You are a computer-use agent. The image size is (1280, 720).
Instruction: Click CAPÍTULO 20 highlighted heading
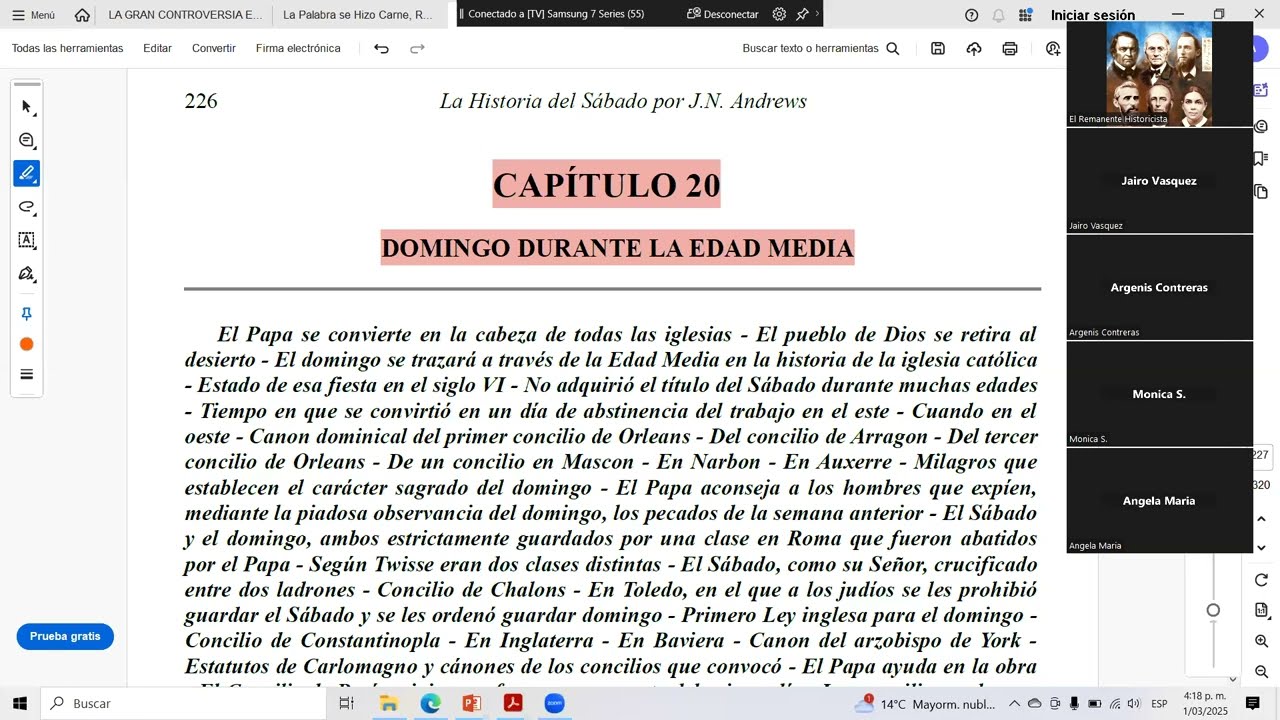point(606,185)
